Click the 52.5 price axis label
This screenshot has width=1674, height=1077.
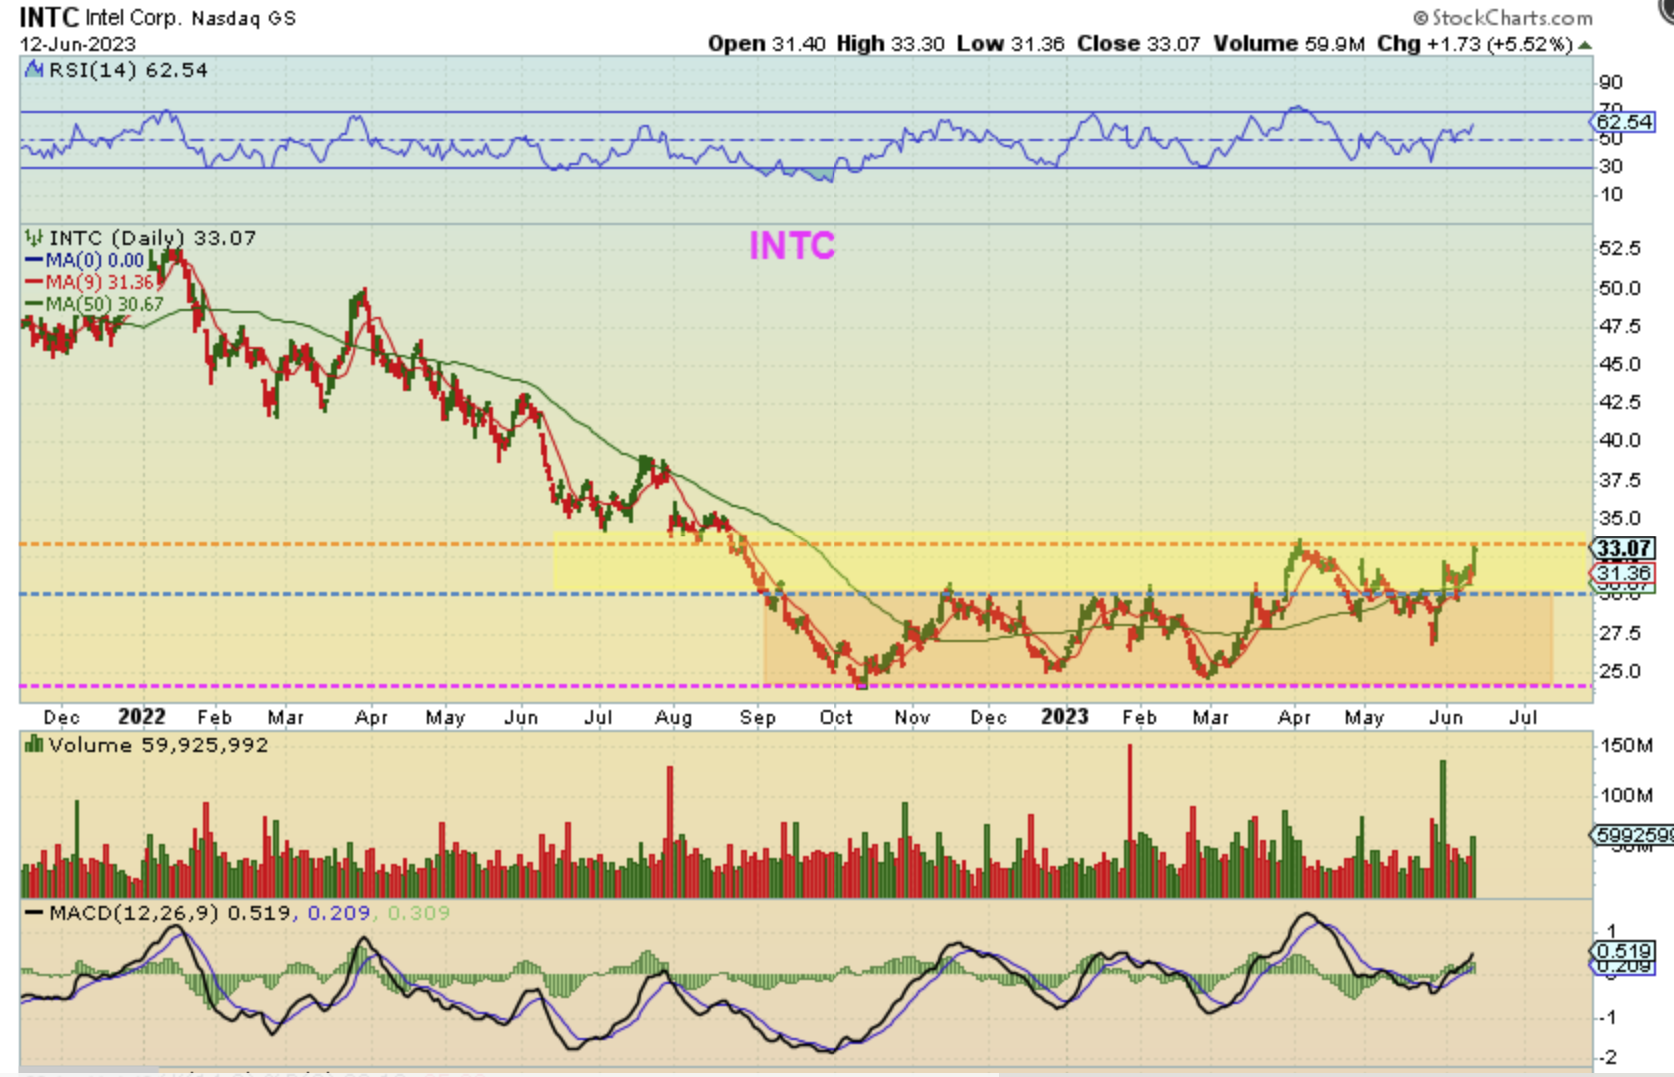coord(1620,248)
